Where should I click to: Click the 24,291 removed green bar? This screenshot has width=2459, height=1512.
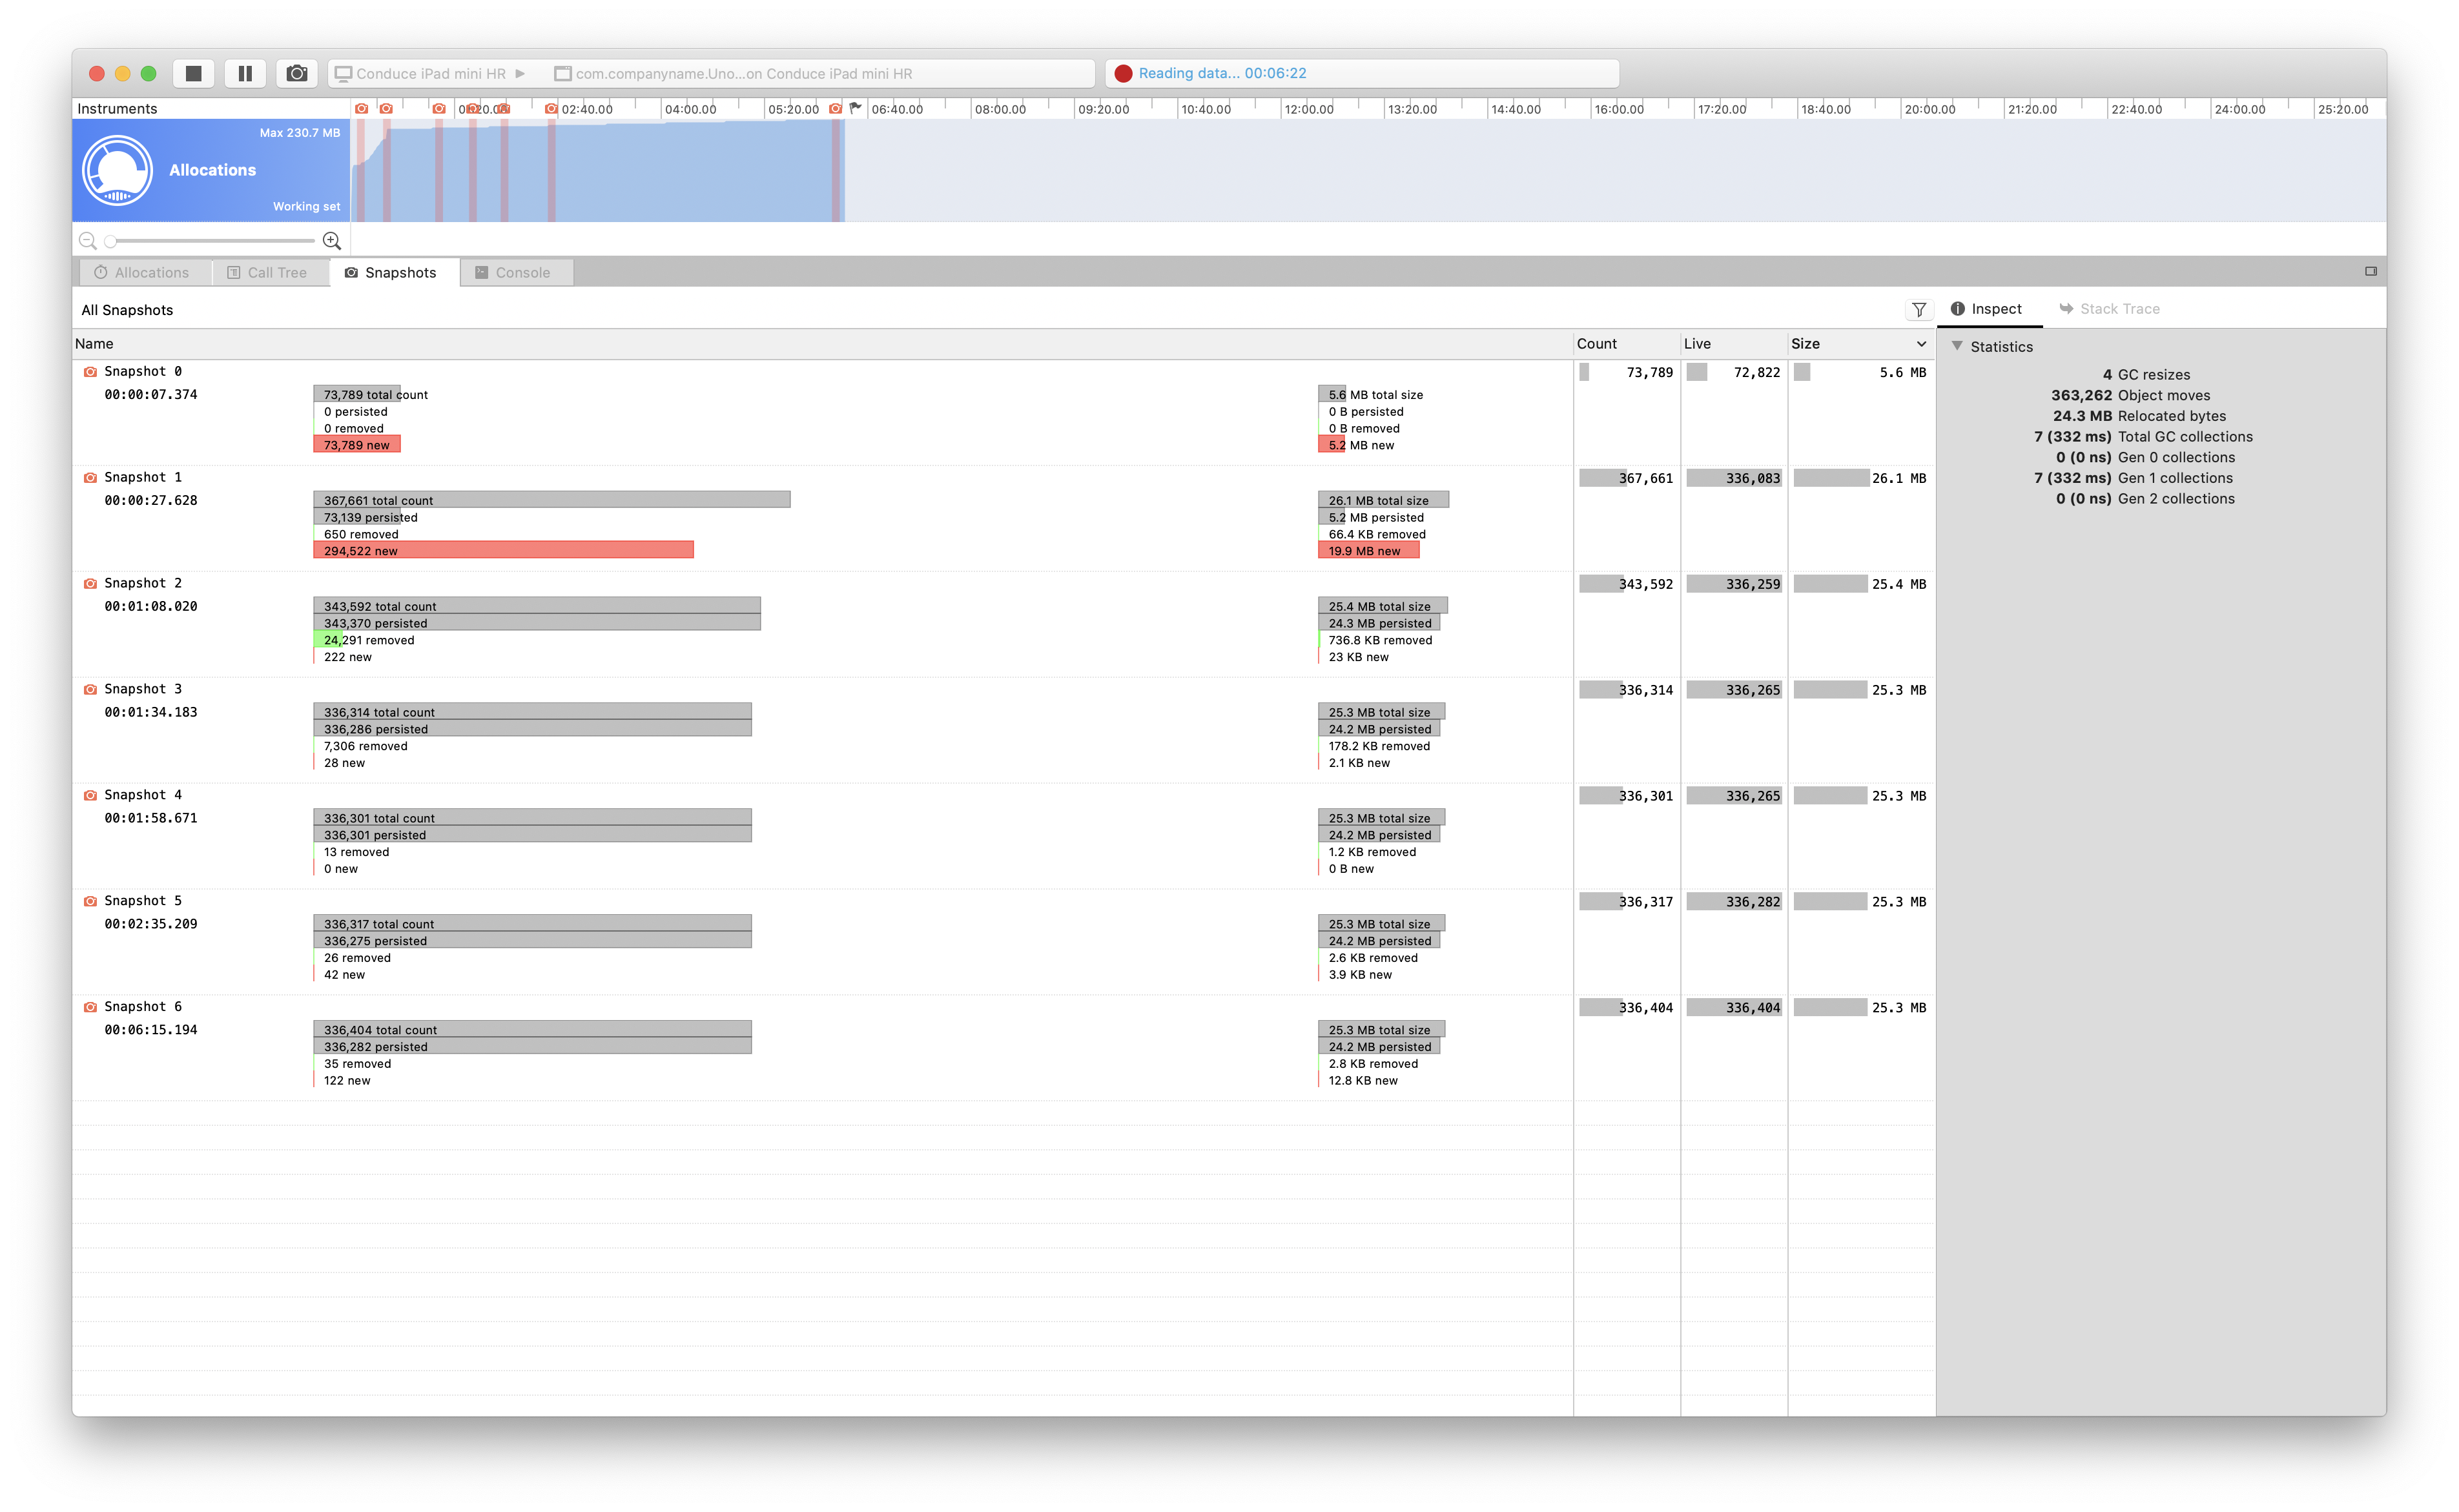coord(328,640)
